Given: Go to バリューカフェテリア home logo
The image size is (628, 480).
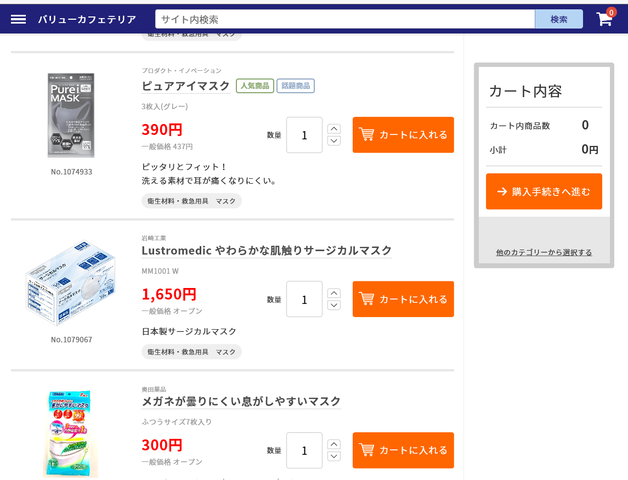Looking at the screenshot, I should 87,19.
